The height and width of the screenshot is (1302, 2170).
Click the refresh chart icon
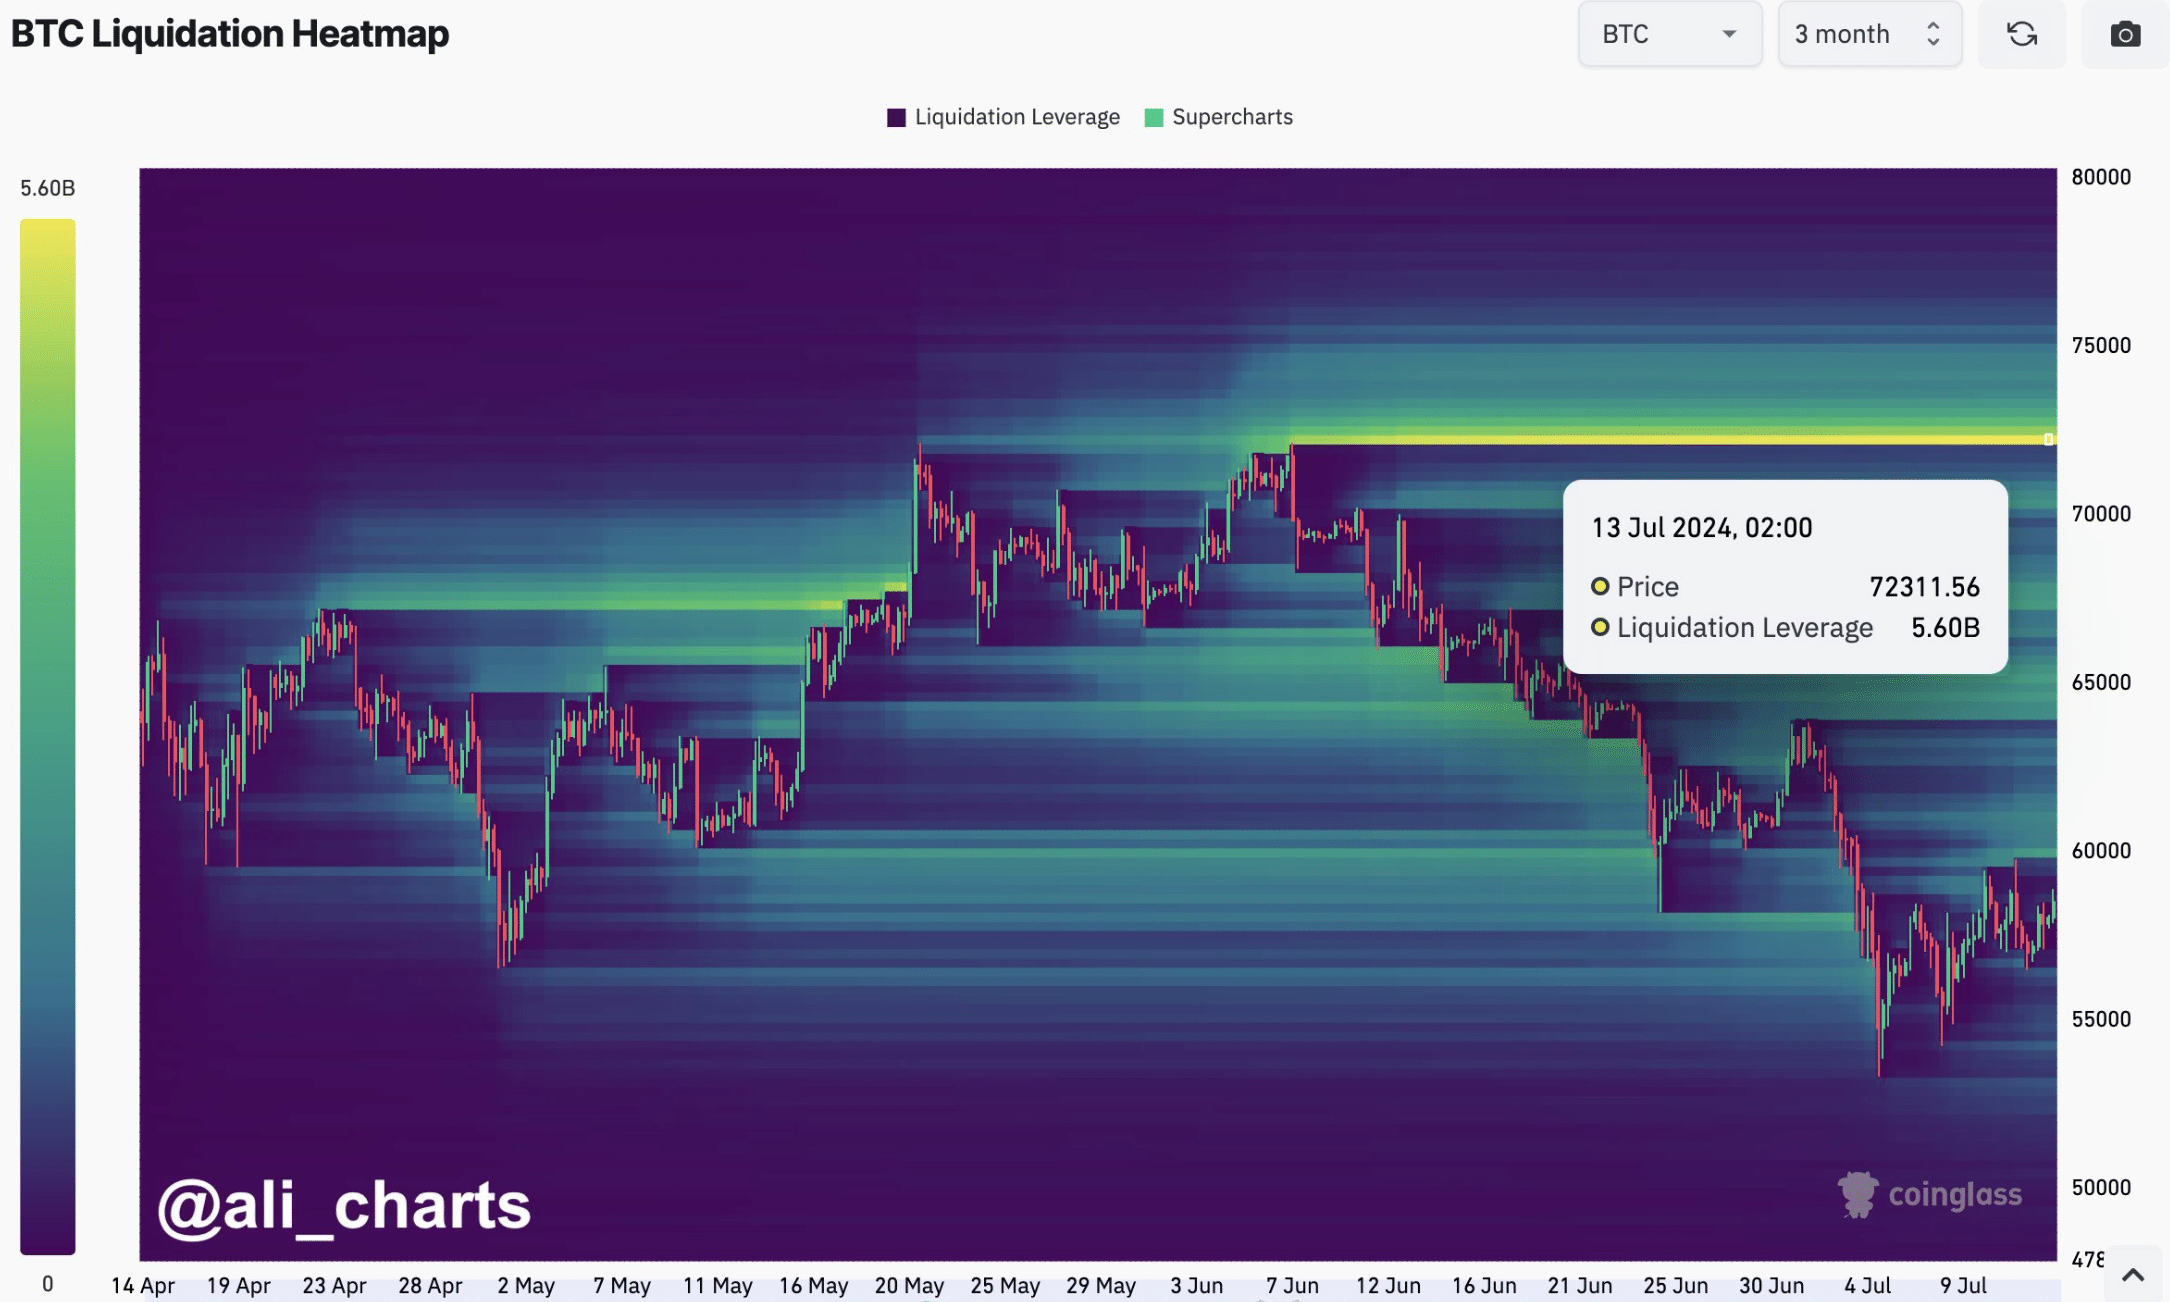[2022, 34]
